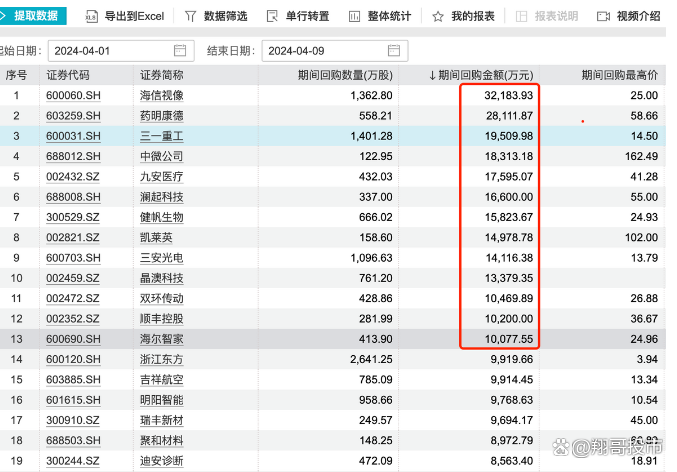Open the 瑞丰新材 stock name link
This screenshot has height=472, width=677.
[161, 420]
